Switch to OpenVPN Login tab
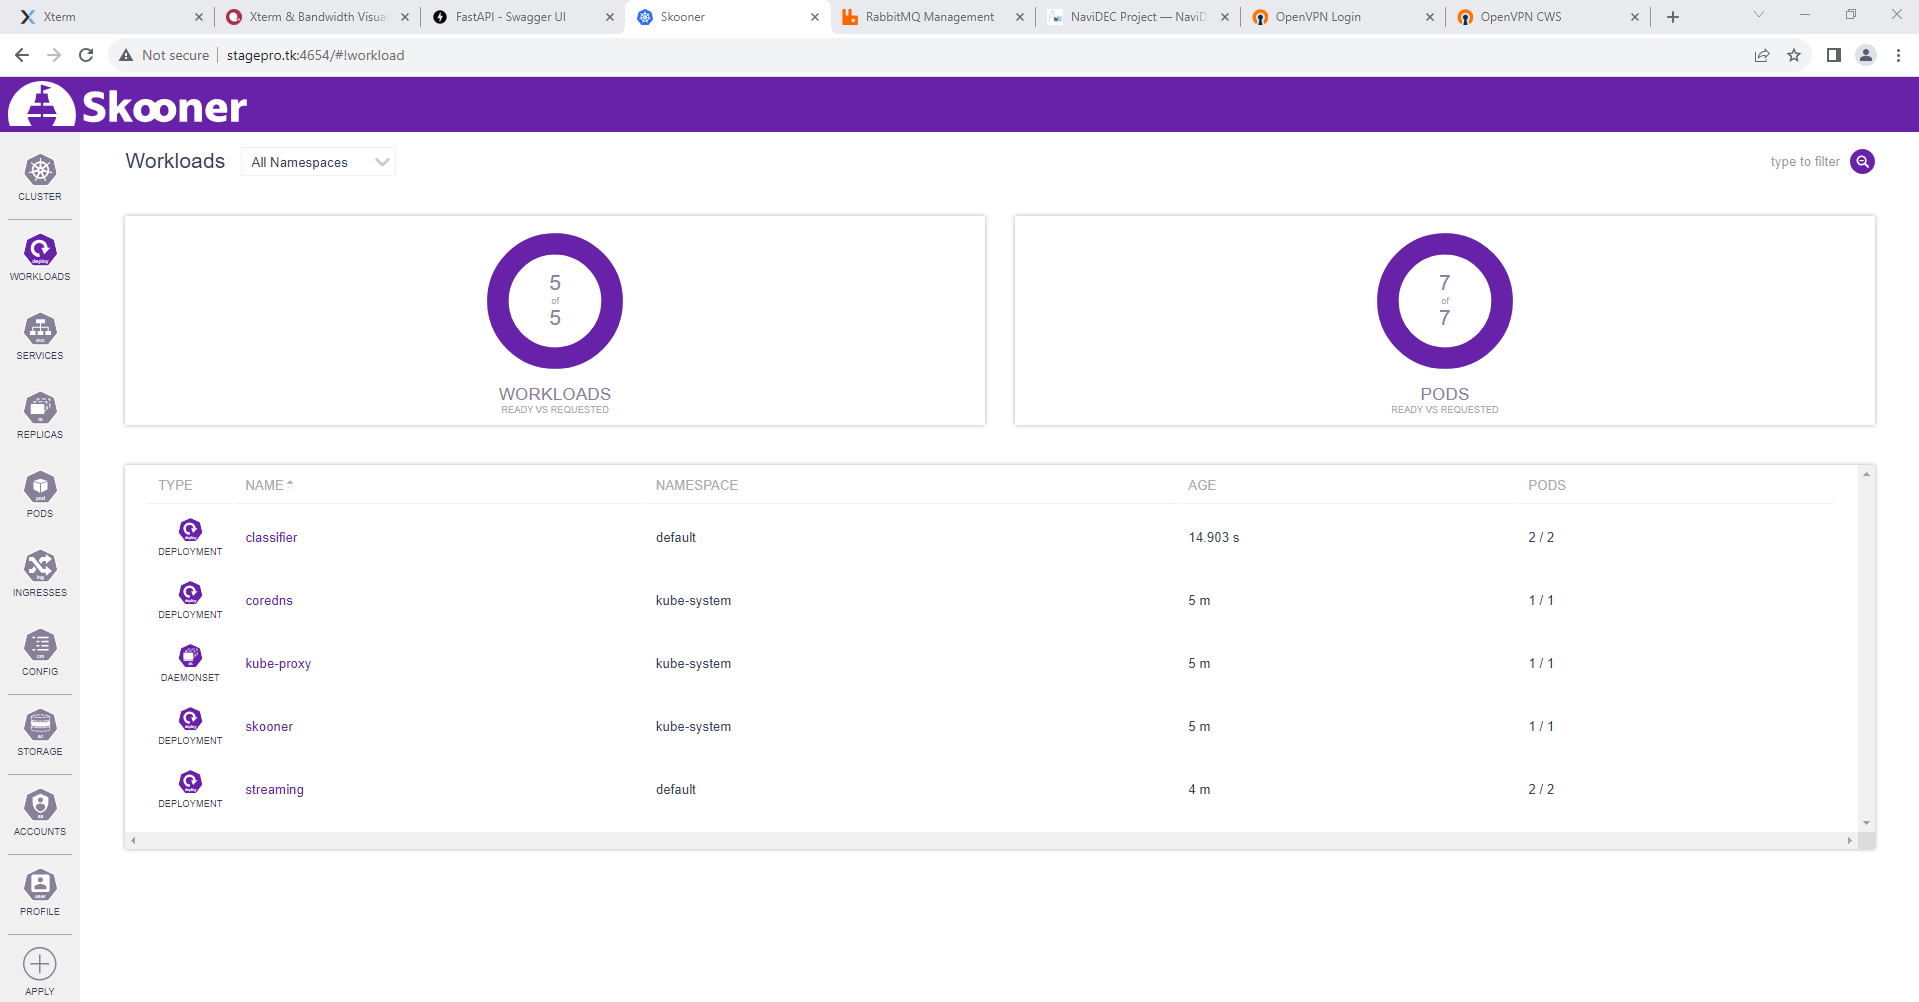The height and width of the screenshot is (1002, 1919). pyautogui.click(x=1342, y=17)
